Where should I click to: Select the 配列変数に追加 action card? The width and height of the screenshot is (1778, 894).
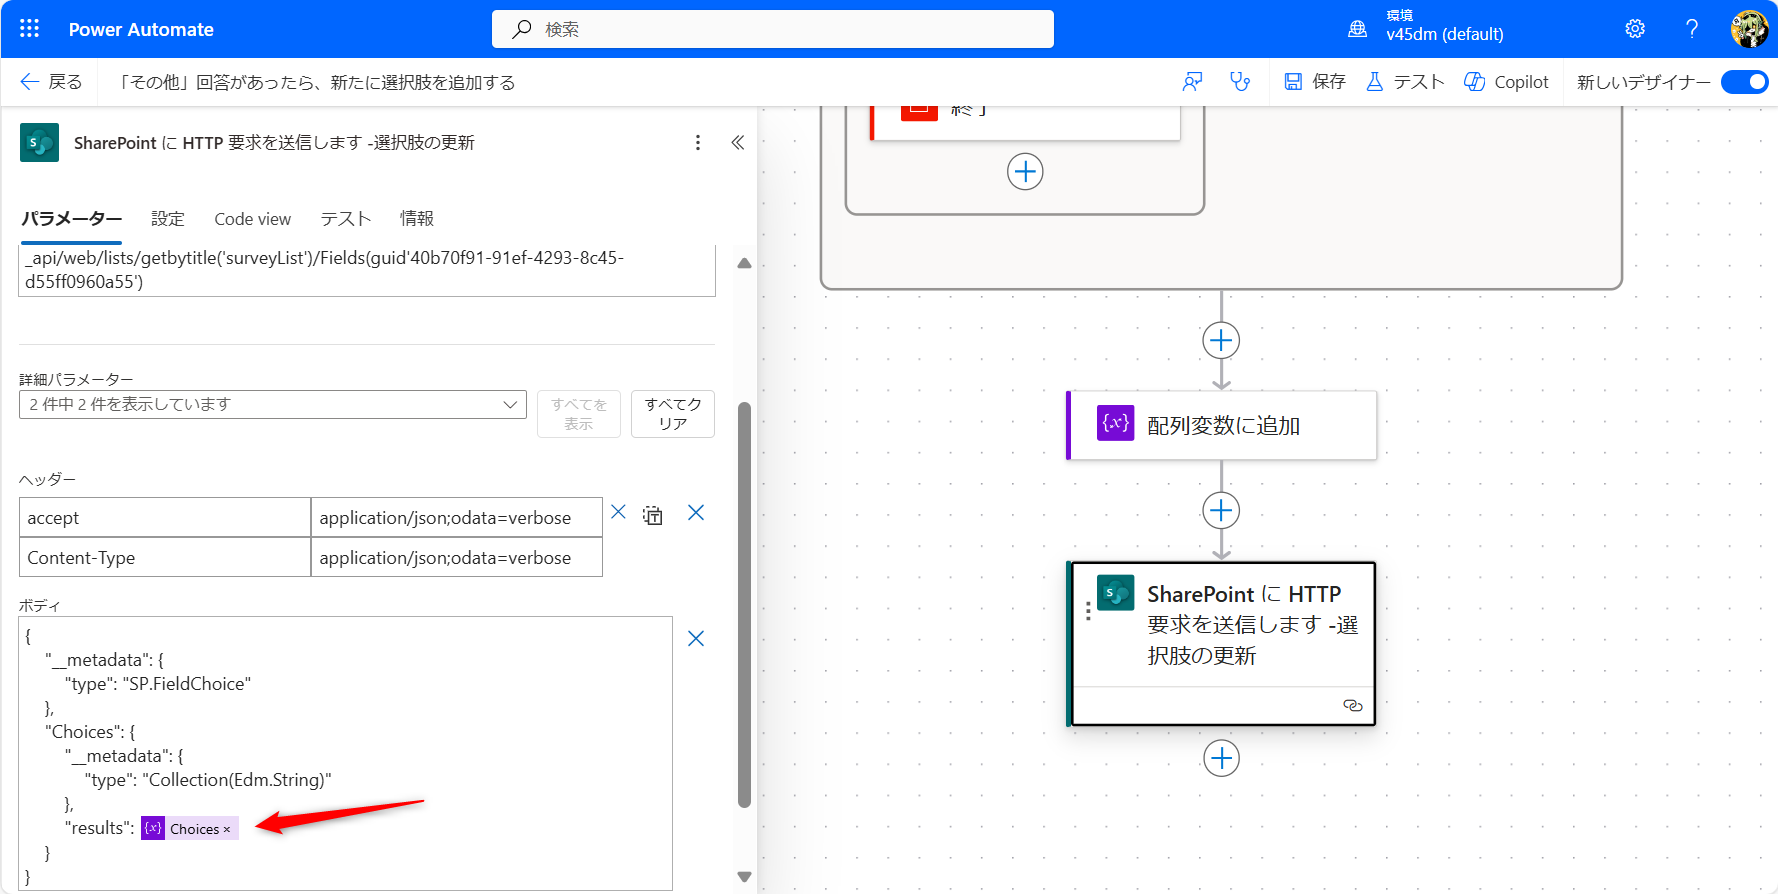point(1222,425)
